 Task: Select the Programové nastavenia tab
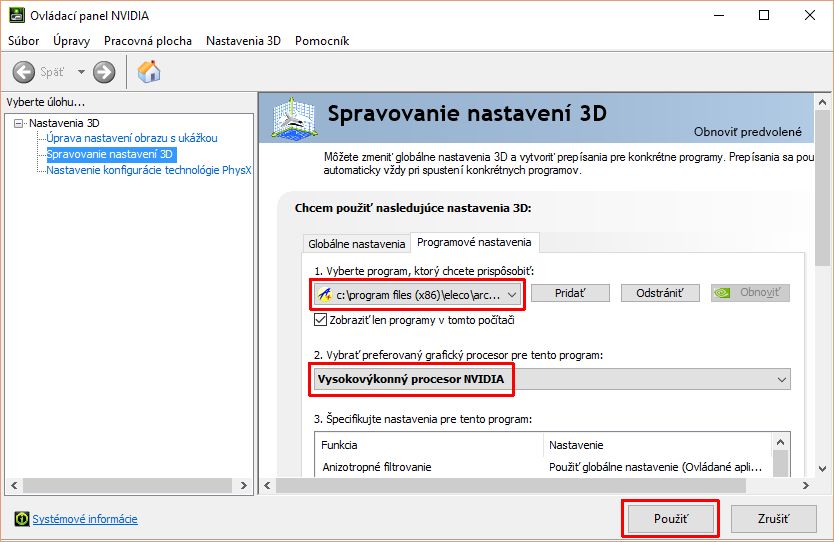474,242
